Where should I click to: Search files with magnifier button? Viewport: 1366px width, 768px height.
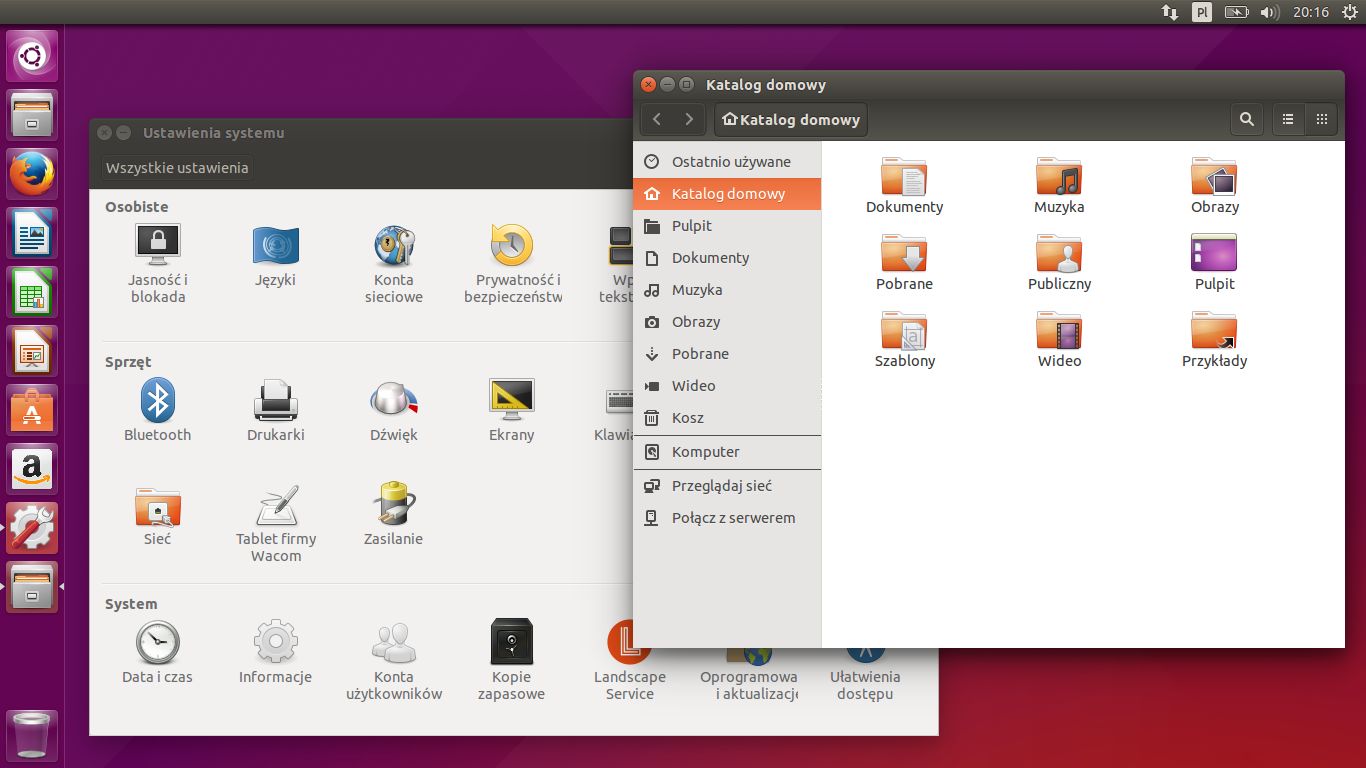point(1247,119)
